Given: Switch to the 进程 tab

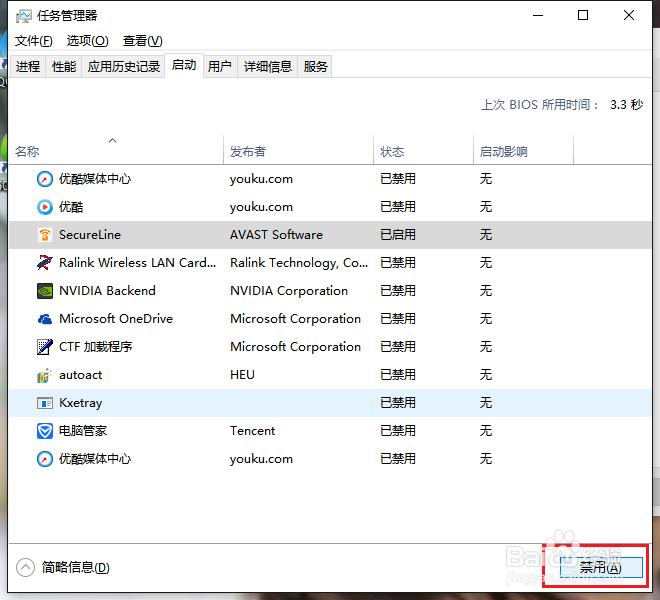Looking at the screenshot, I should (x=28, y=67).
